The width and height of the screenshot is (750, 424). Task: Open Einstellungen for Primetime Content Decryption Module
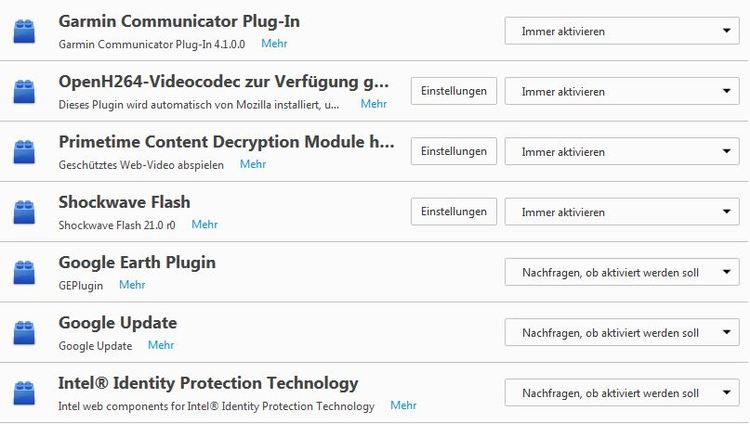(x=454, y=152)
